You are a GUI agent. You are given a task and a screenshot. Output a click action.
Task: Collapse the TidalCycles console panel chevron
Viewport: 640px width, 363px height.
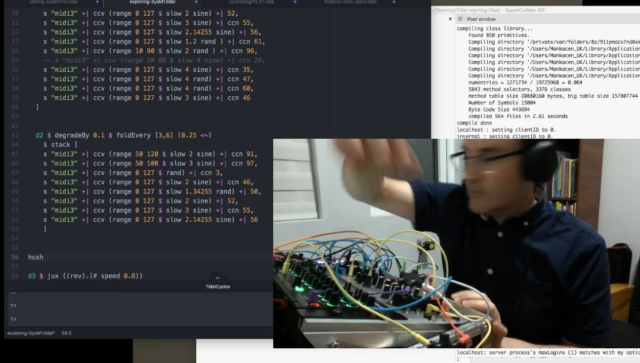coord(218,278)
